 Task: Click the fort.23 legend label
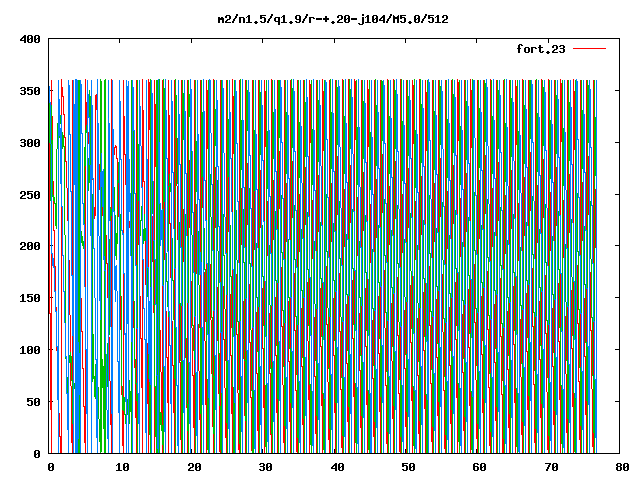click(x=541, y=49)
